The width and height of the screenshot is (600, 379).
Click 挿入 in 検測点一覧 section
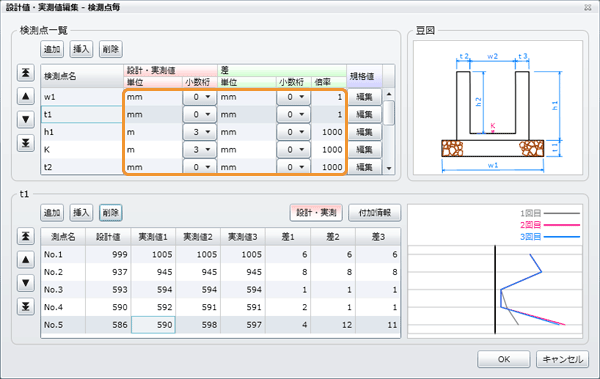(81, 49)
